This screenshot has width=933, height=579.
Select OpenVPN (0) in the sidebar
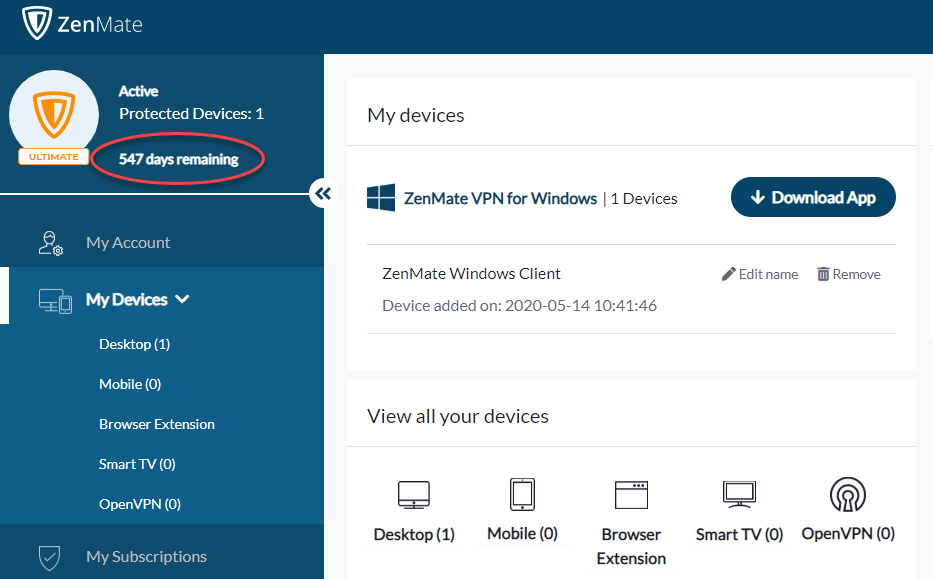click(140, 504)
